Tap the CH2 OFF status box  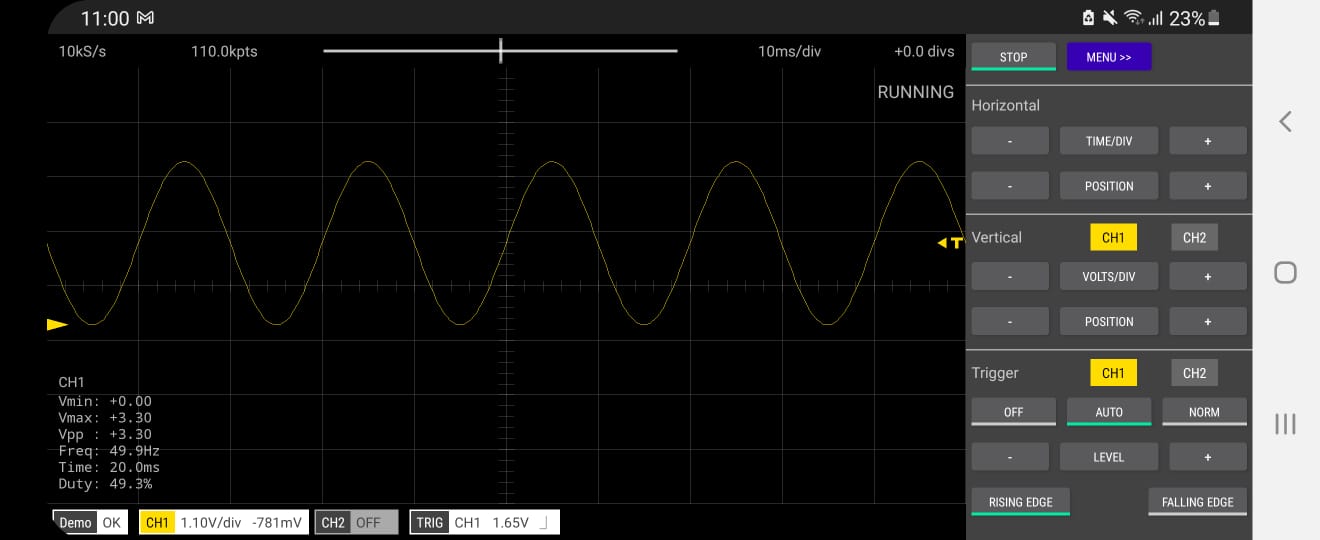tap(356, 522)
